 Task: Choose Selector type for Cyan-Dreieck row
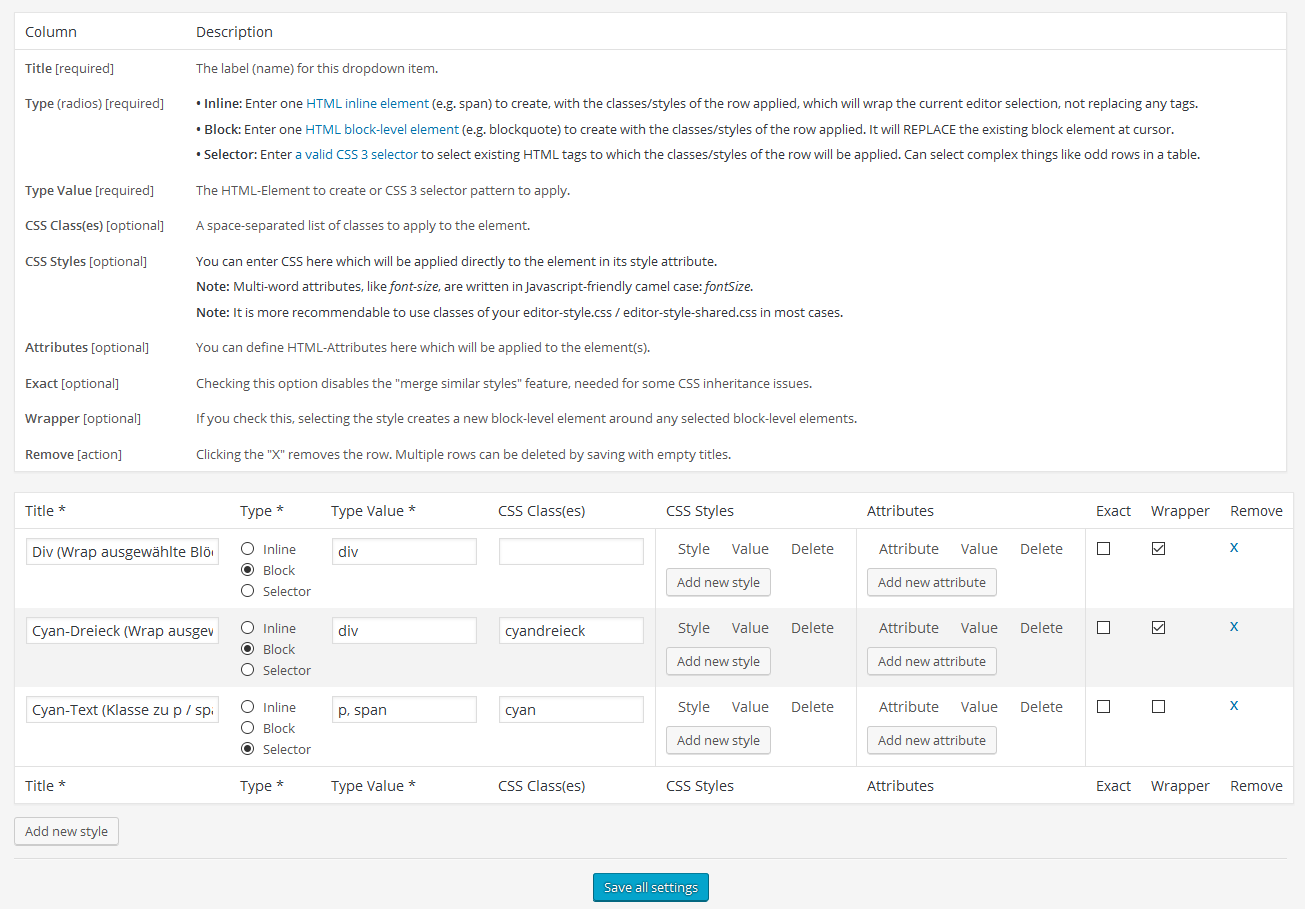(x=247, y=670)
